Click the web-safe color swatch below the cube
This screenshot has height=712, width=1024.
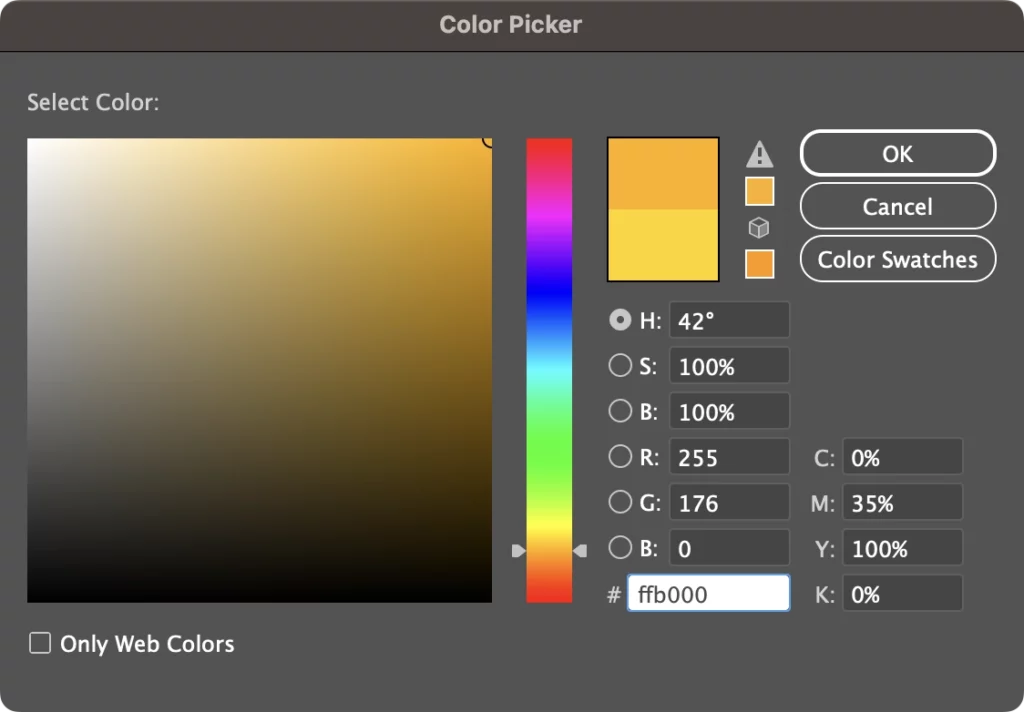pyautogui.click(x=760, y=263)
